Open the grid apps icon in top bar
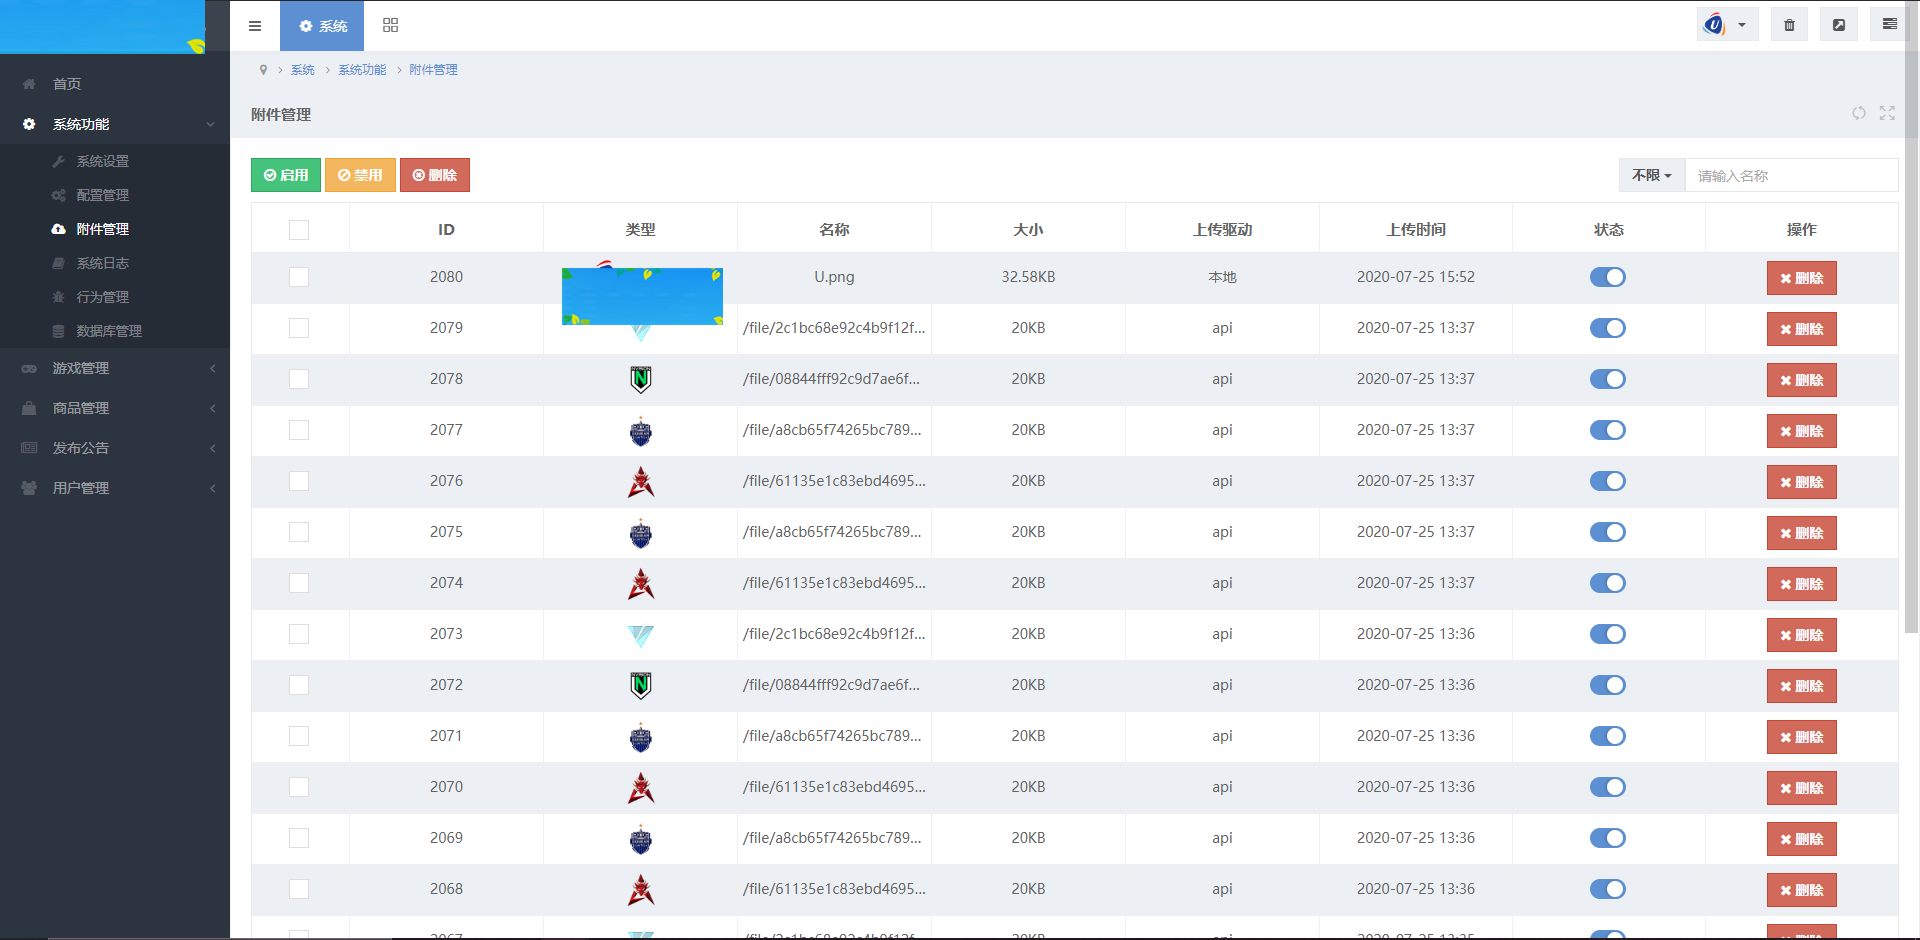 390,25
